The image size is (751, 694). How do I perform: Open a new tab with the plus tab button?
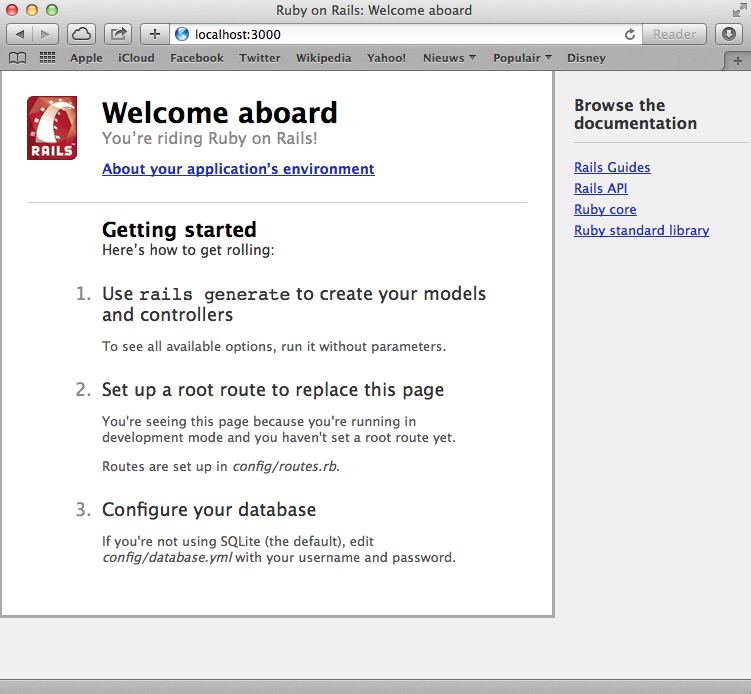coord(737,61)
